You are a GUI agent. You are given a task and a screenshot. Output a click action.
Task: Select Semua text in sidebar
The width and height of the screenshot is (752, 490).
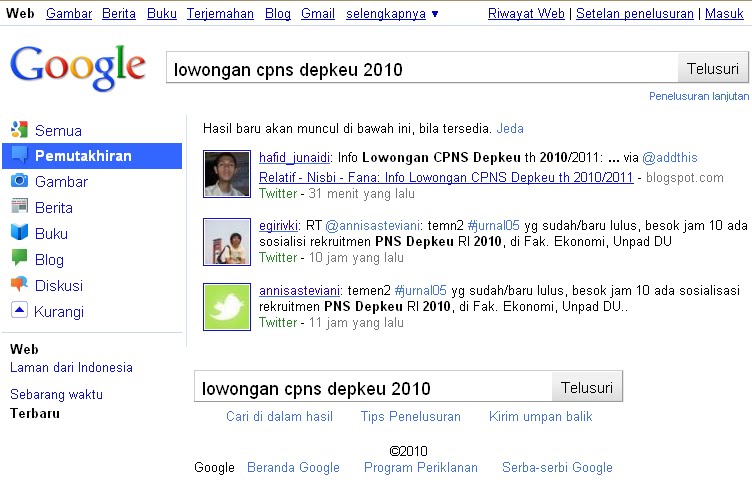[x=58, y=130]
